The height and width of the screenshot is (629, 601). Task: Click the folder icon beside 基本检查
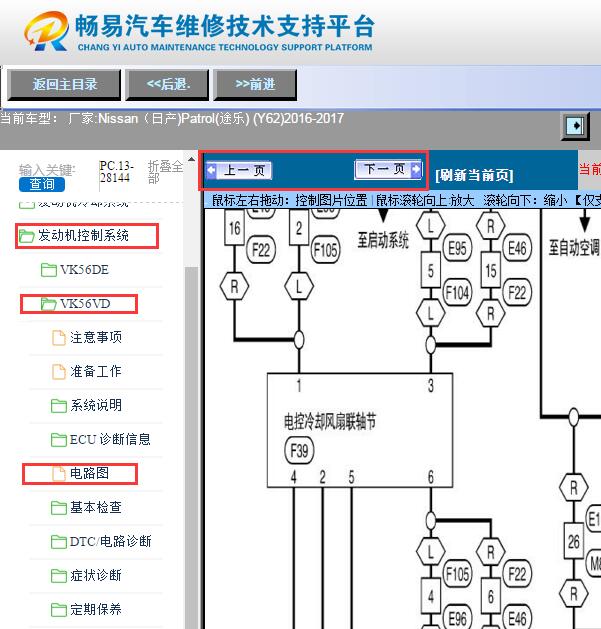click(59, 508)
